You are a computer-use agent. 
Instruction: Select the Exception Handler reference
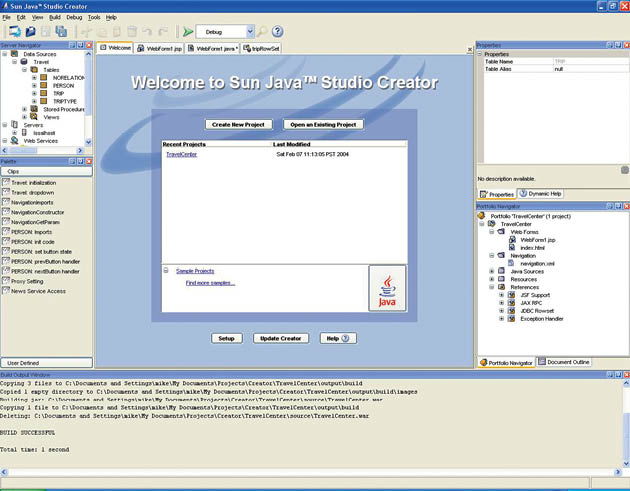542,319
